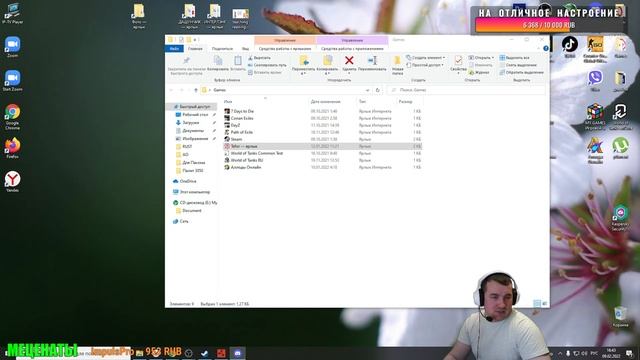Open the Move to (Переместить в) dropdown

[x=303, y=66]
